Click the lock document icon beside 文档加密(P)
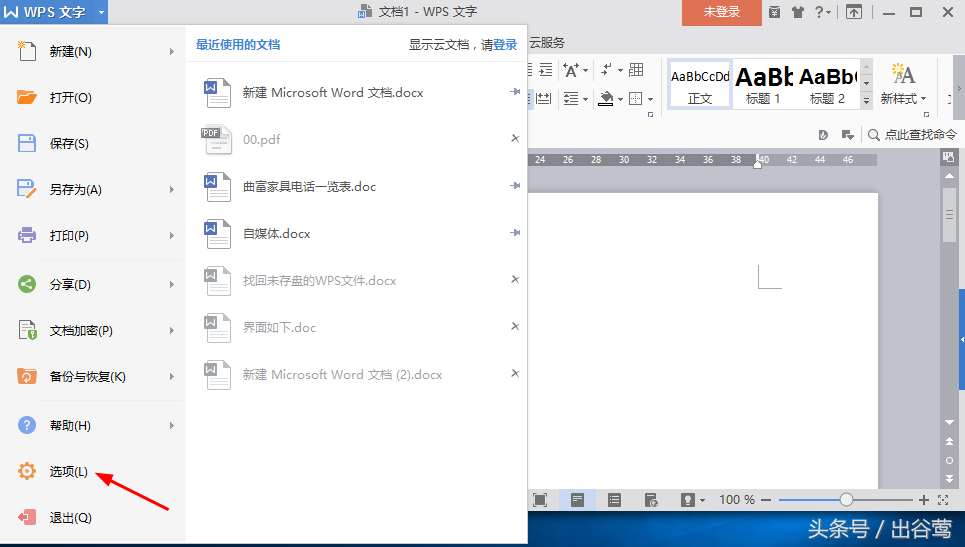Image resolution: width=965 pixels, height=547 pixels. coord(27,330)
